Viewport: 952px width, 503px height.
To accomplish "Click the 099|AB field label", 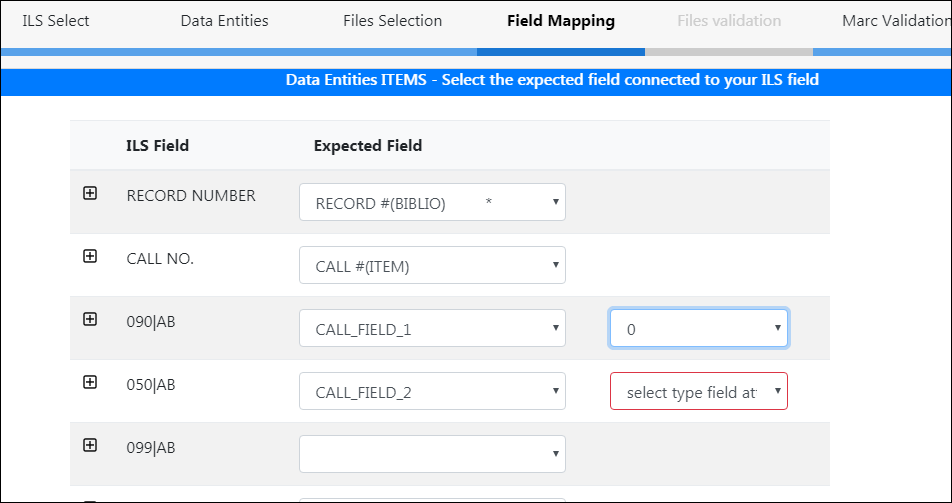I will [151, 448].
